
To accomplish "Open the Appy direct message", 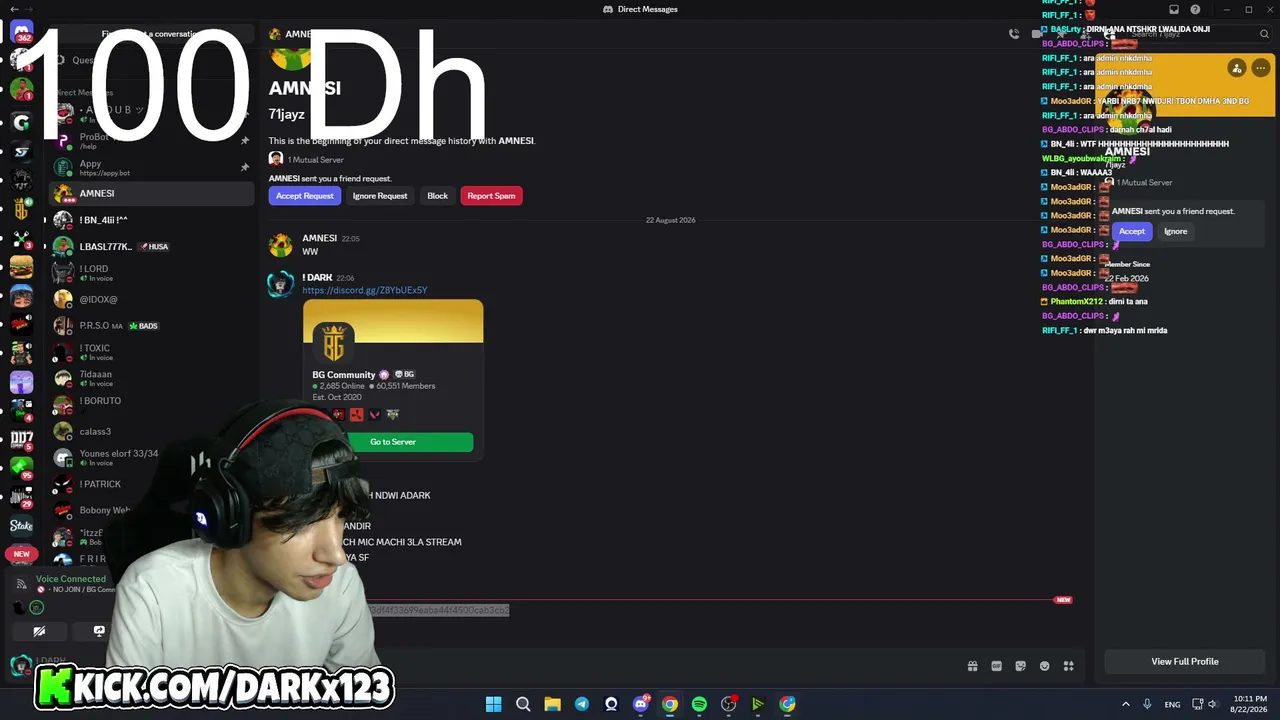I will coord(150,167).
